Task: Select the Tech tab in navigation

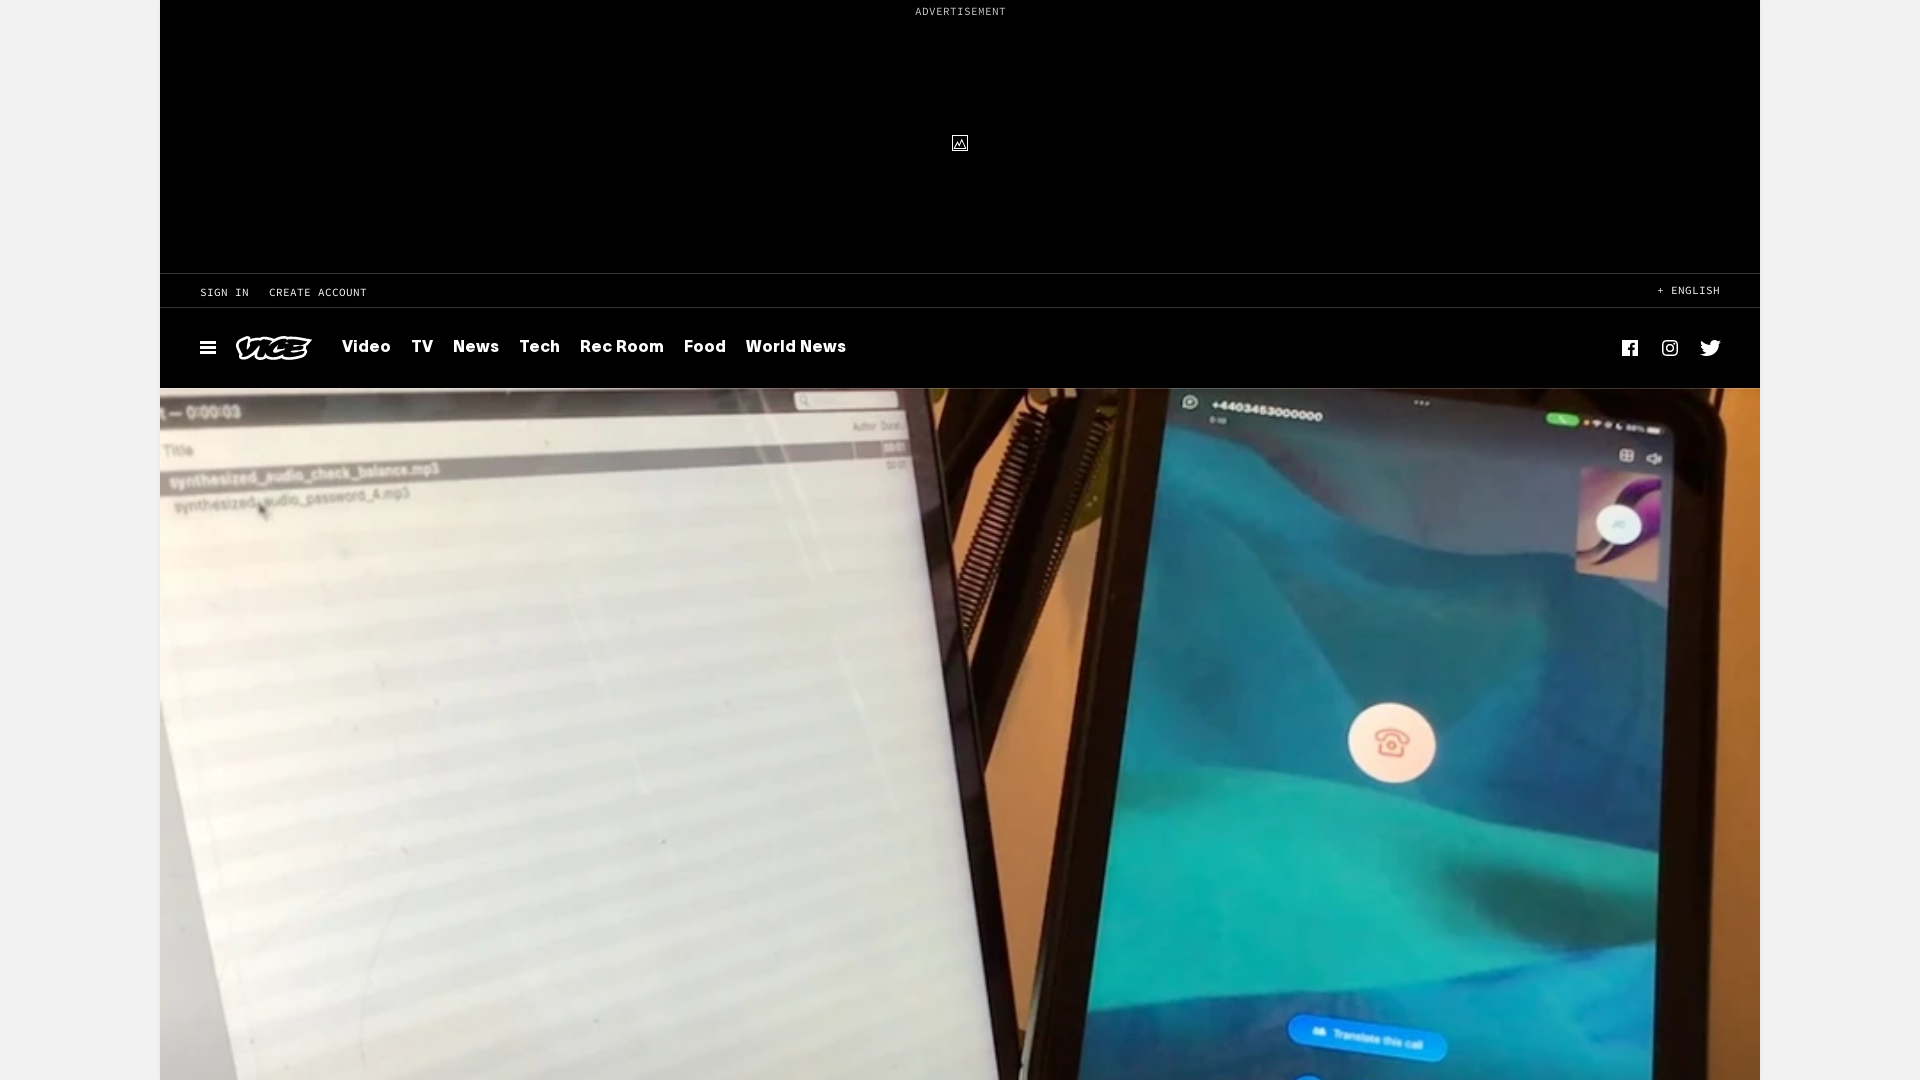Action: (539, 345)
